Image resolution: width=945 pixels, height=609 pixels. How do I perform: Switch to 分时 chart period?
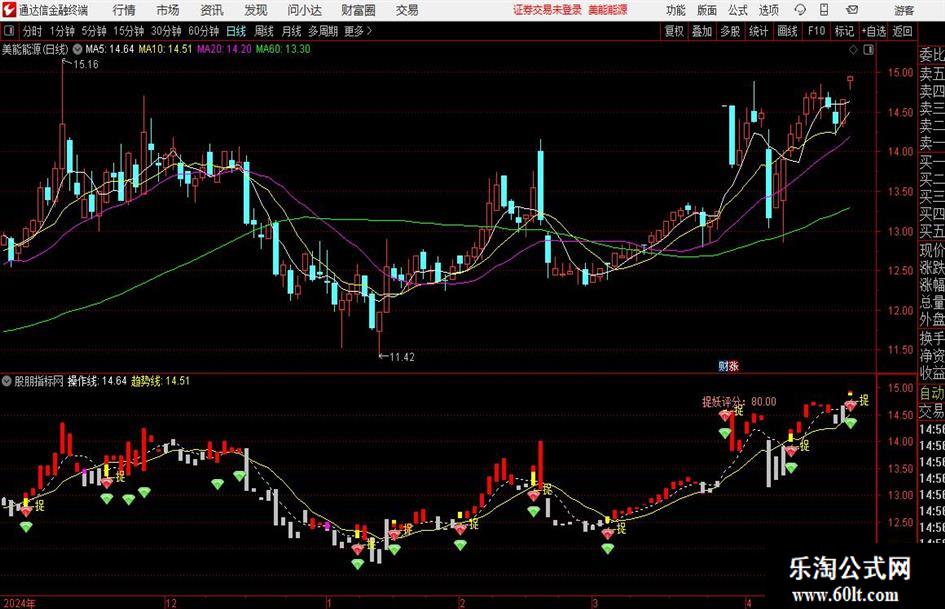click(32, 31)
